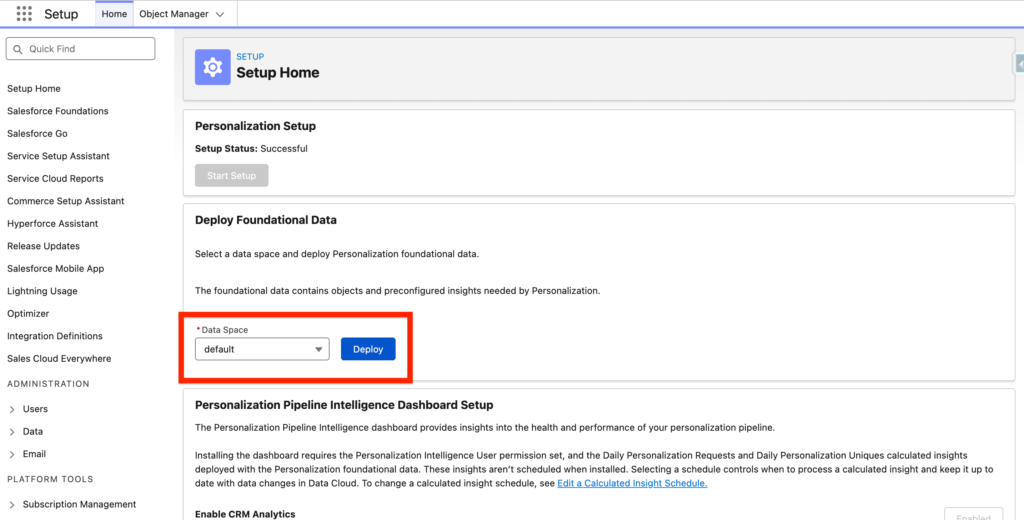Open Edit a Calculated Insight Schedule link
The image size is (1024, 520).
click(632, 483)
